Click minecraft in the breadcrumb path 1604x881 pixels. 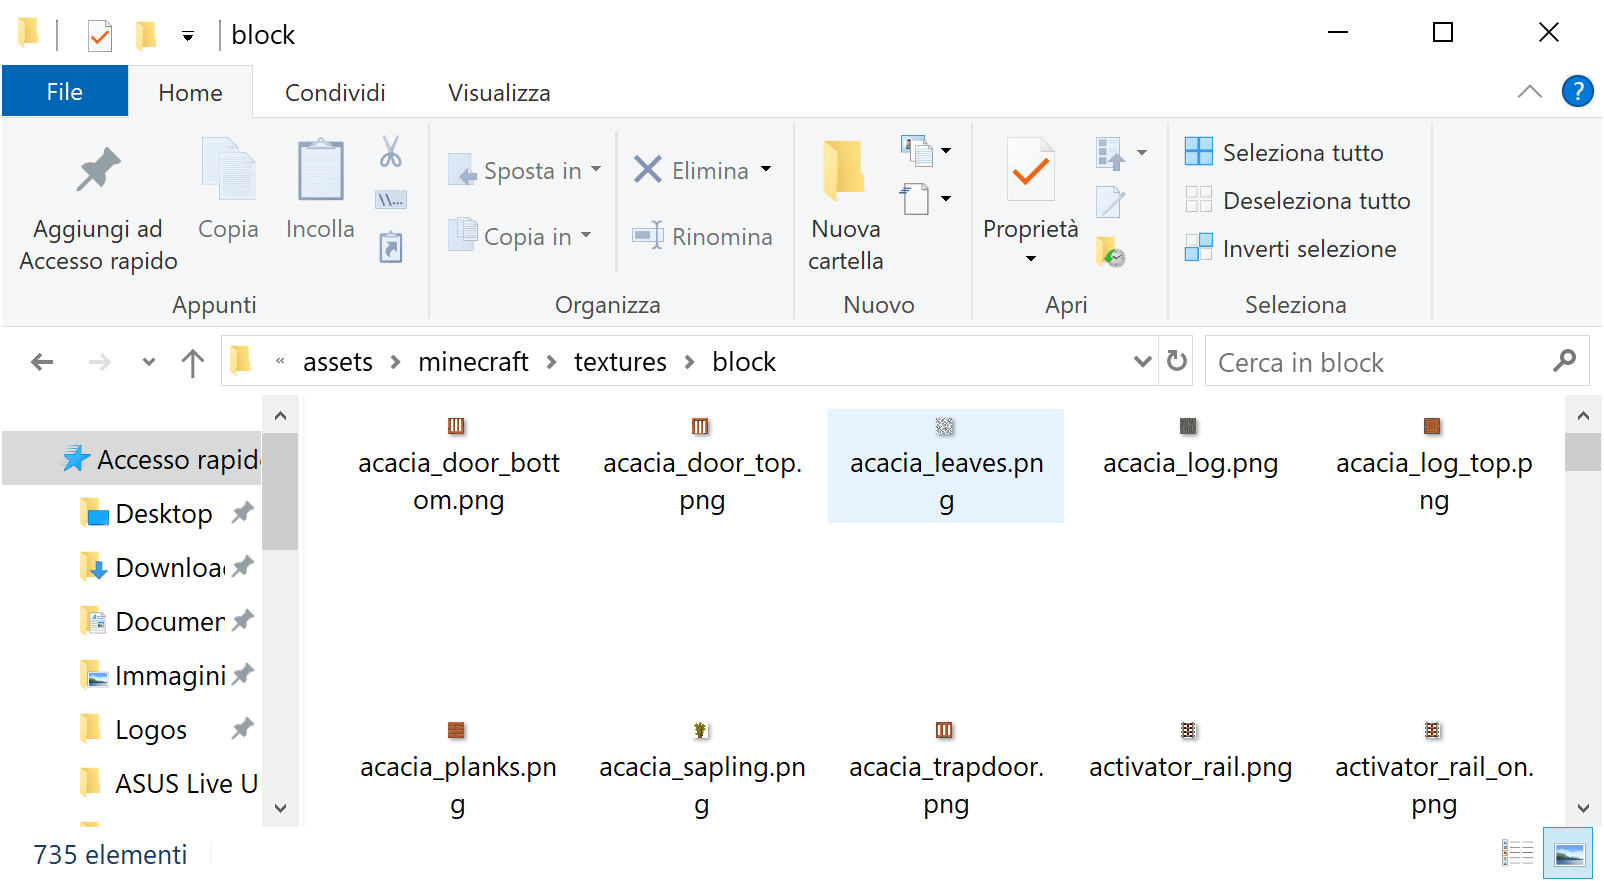point(473,361)
